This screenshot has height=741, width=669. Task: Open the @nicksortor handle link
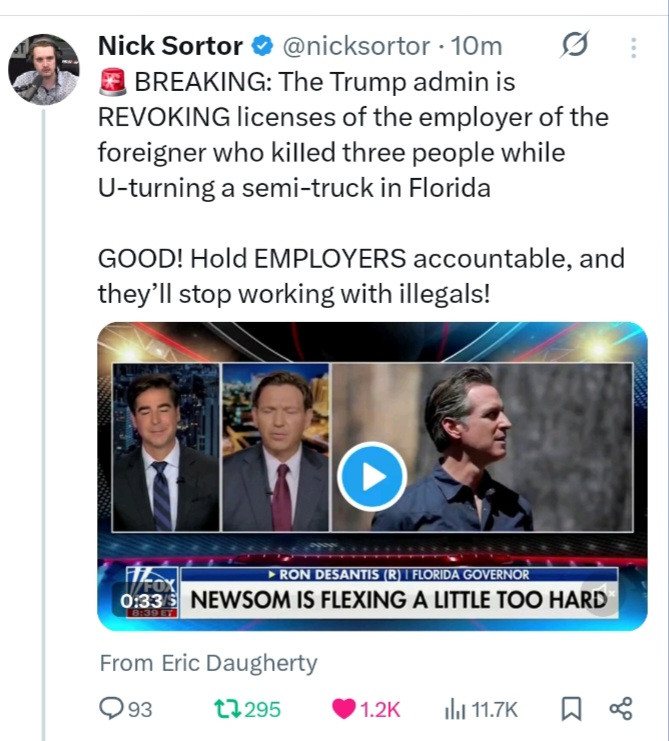tap(356, 46)
